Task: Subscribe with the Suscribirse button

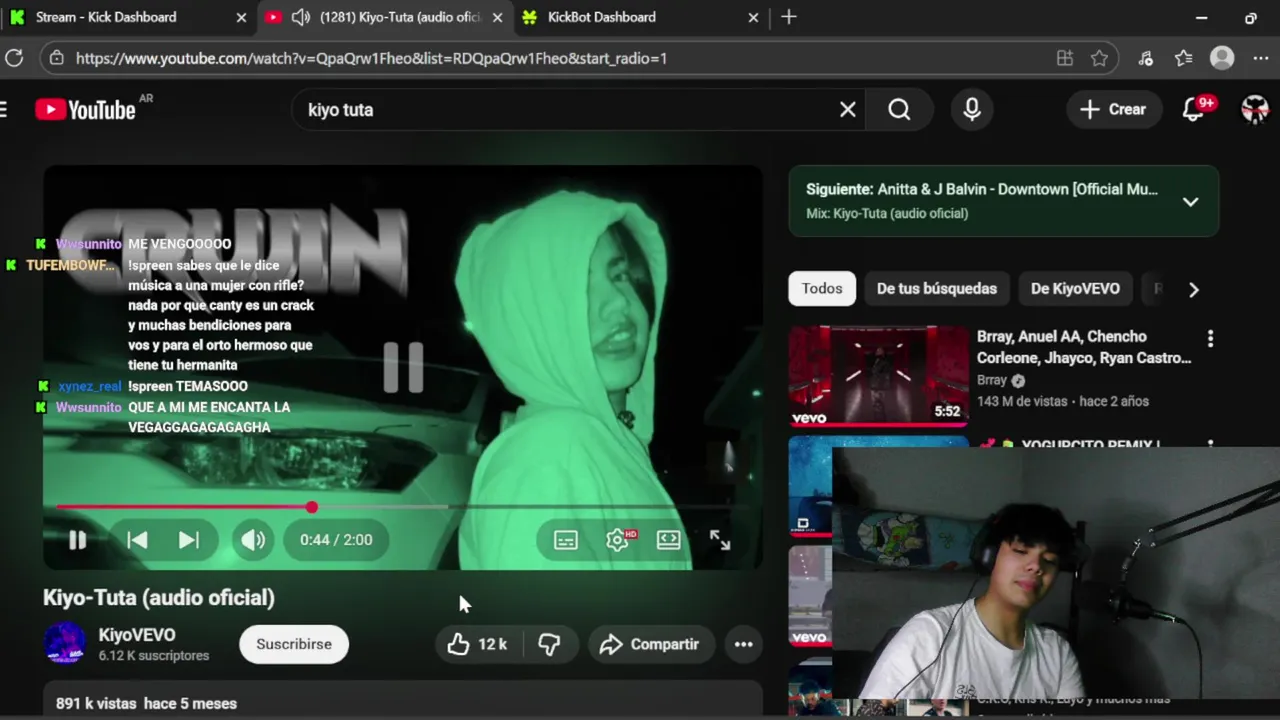Action: click(294, 644)
